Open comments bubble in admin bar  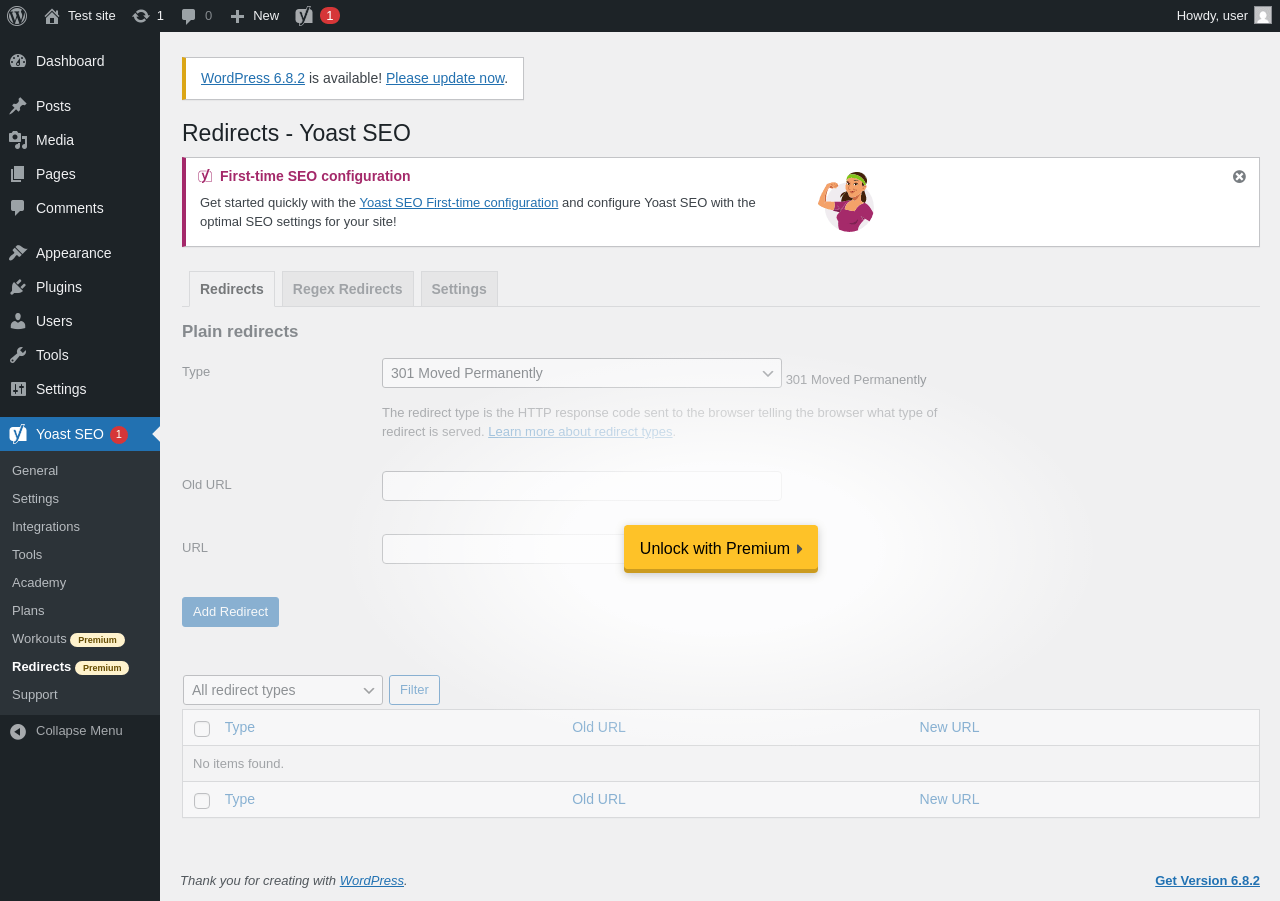pos(188,16)
